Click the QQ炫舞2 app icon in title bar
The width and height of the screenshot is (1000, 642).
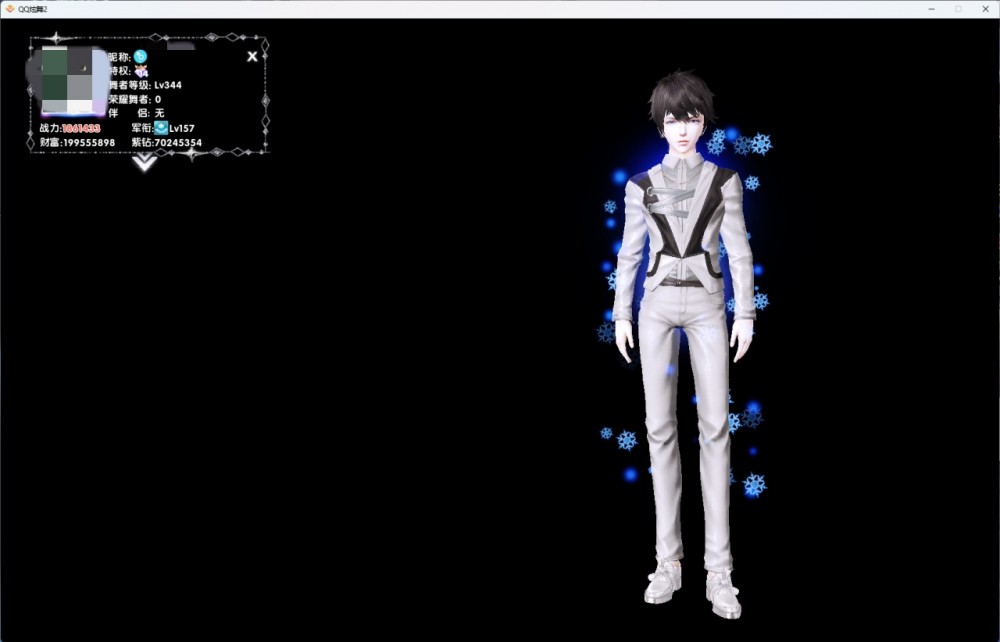10,9
